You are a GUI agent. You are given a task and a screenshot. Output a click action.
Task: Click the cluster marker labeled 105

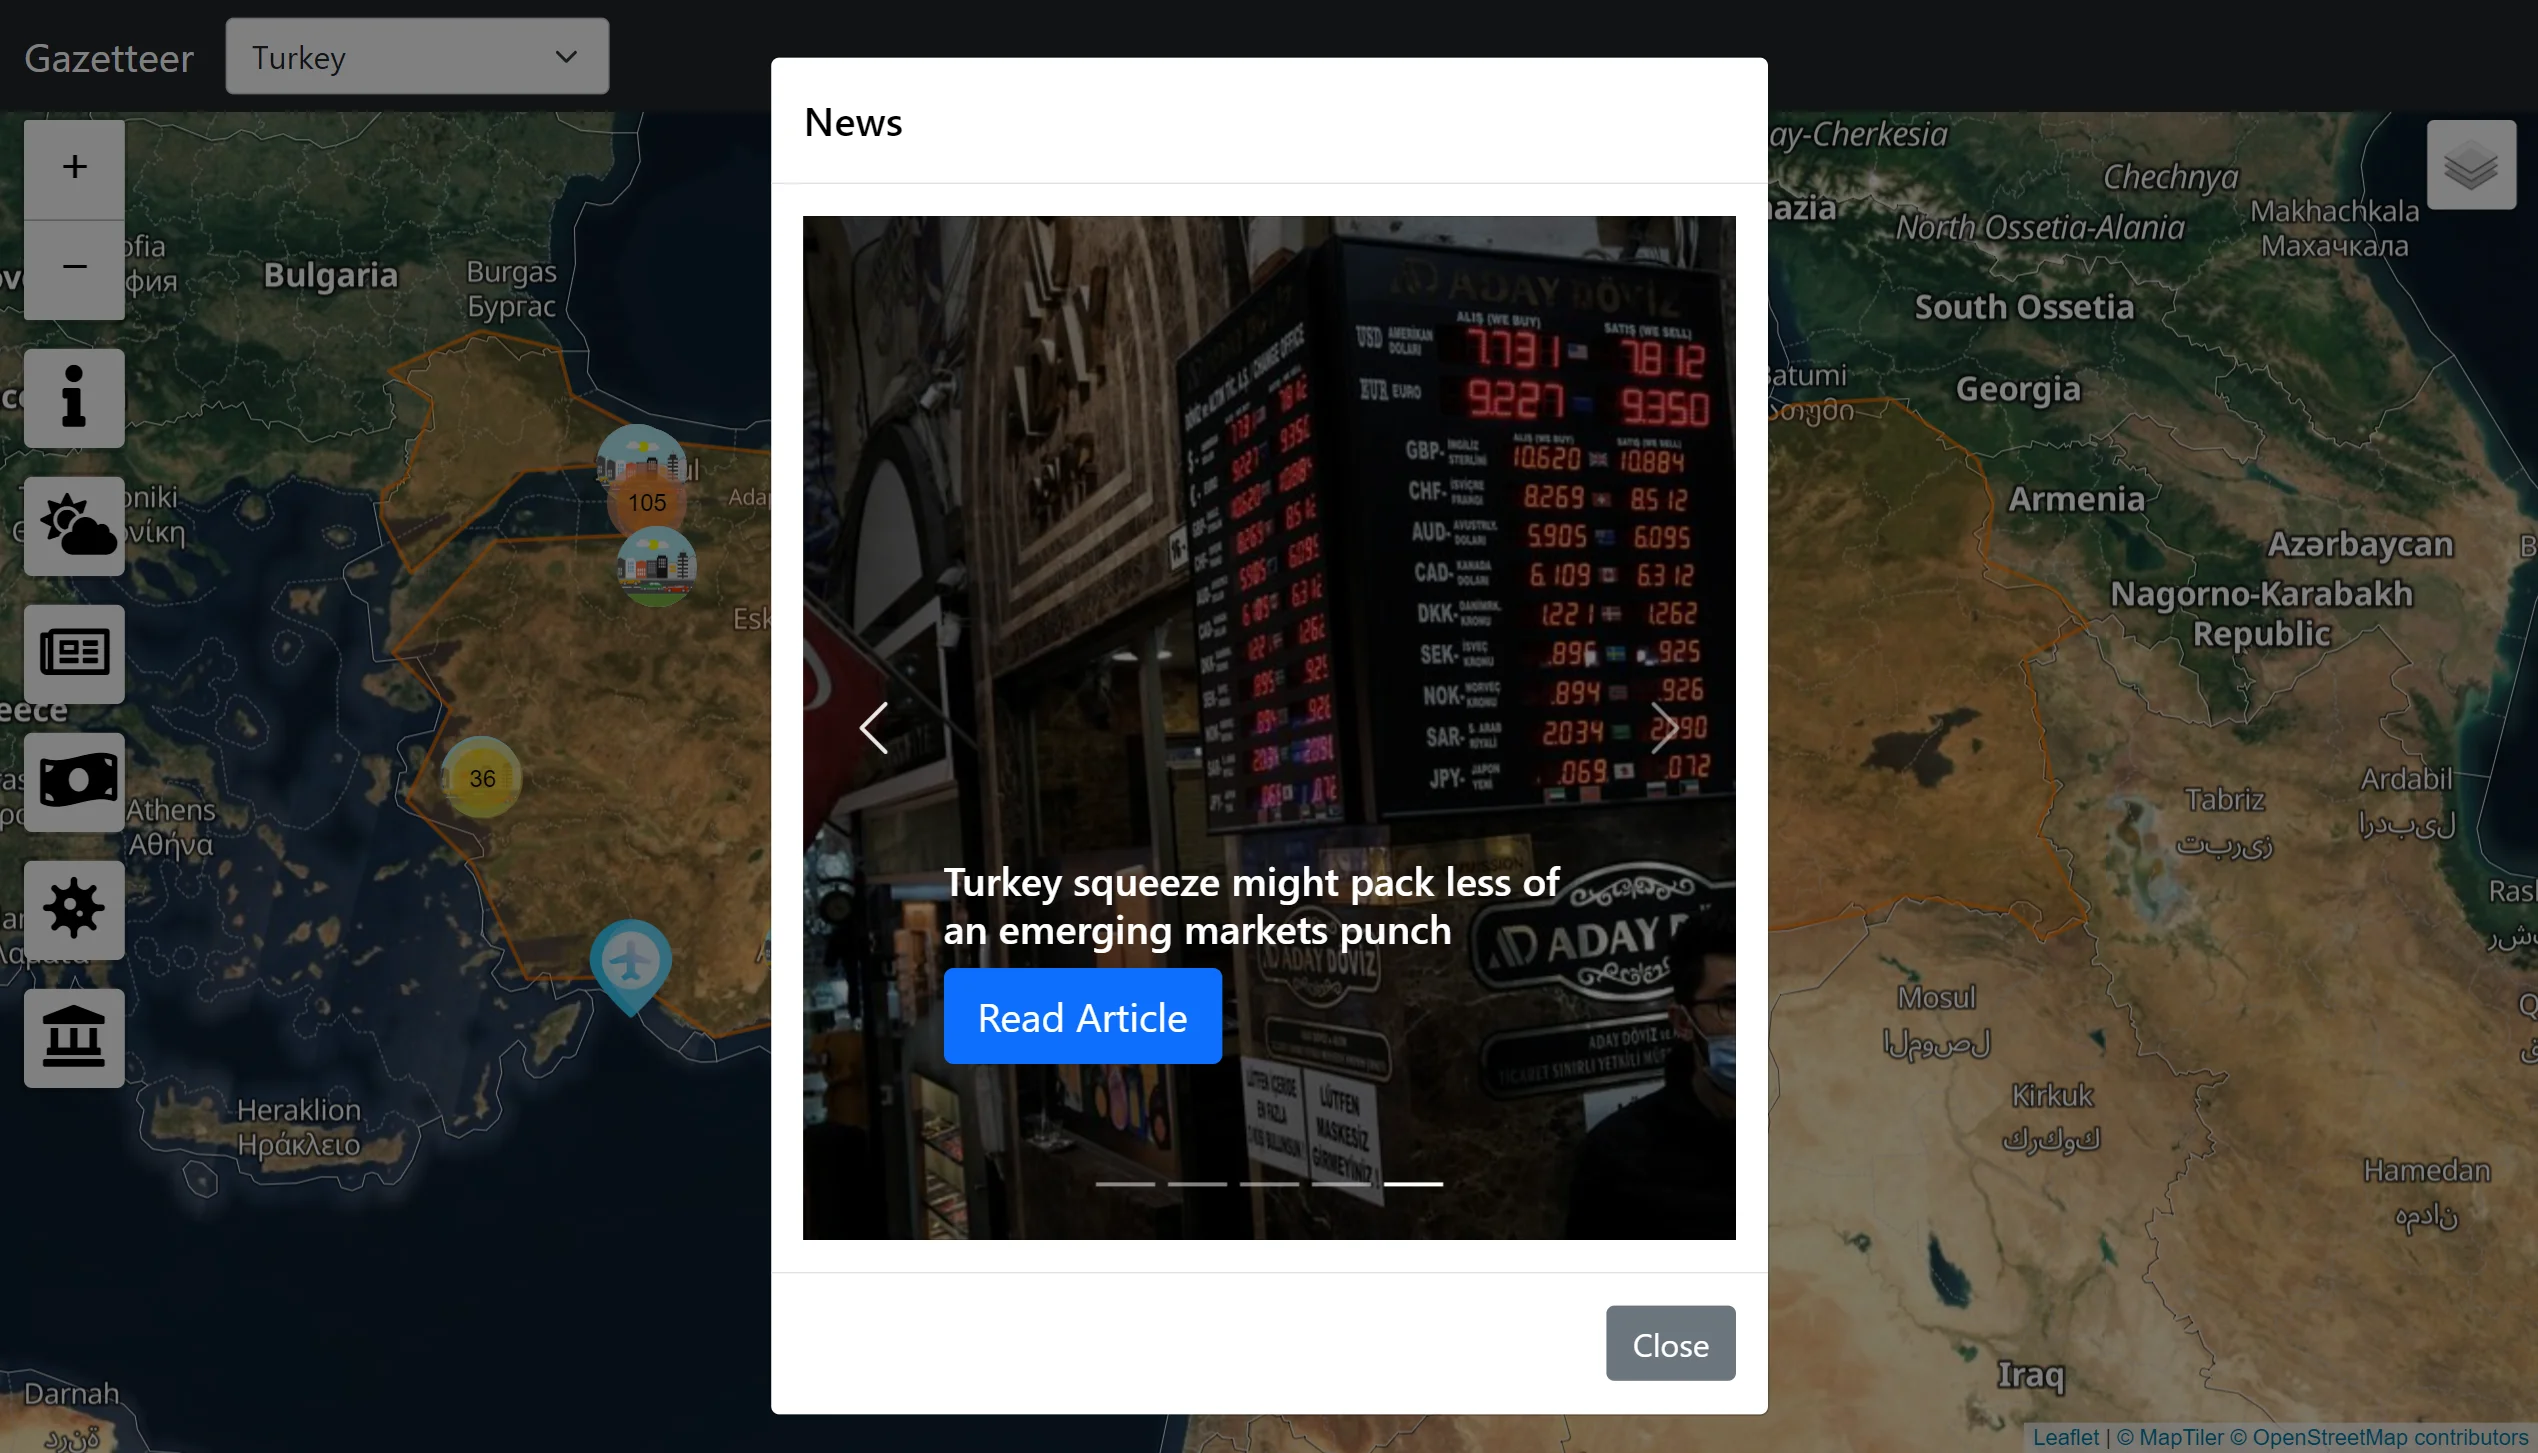(x=647, y=502)
